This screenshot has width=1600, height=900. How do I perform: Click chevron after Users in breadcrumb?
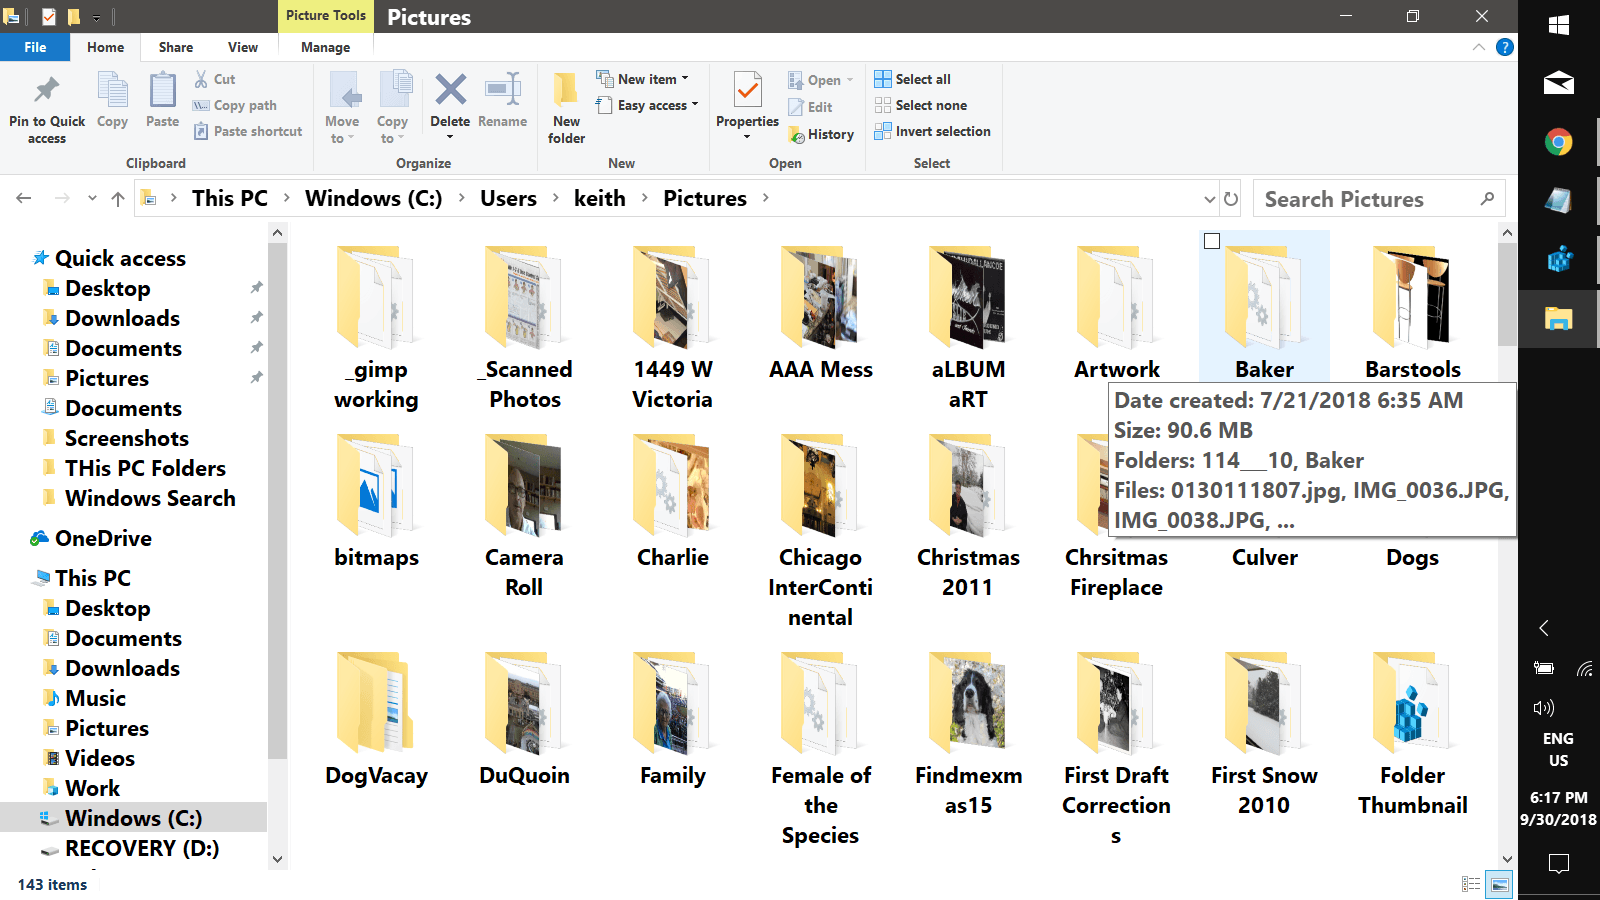click(x=556, y=198)
